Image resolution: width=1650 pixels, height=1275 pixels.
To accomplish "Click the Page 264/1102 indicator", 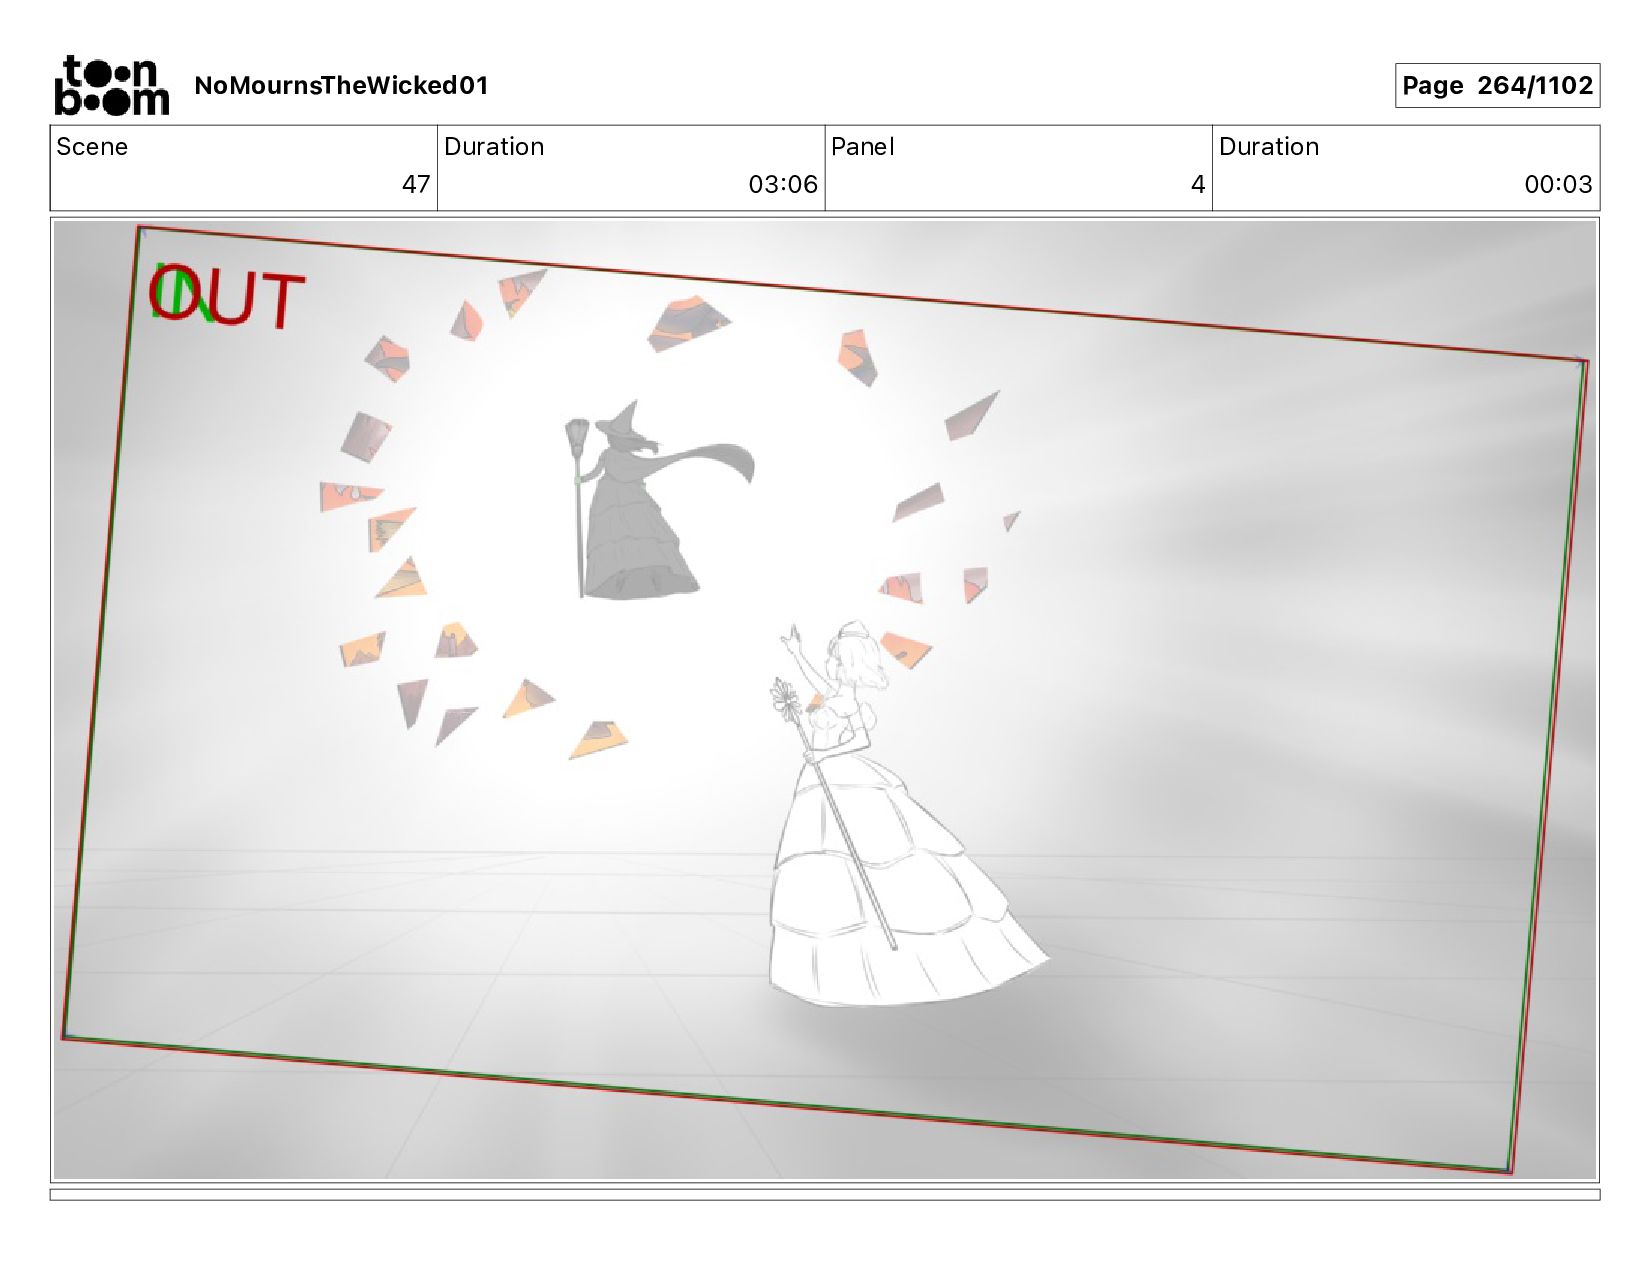I will (x=1497, y=85).
